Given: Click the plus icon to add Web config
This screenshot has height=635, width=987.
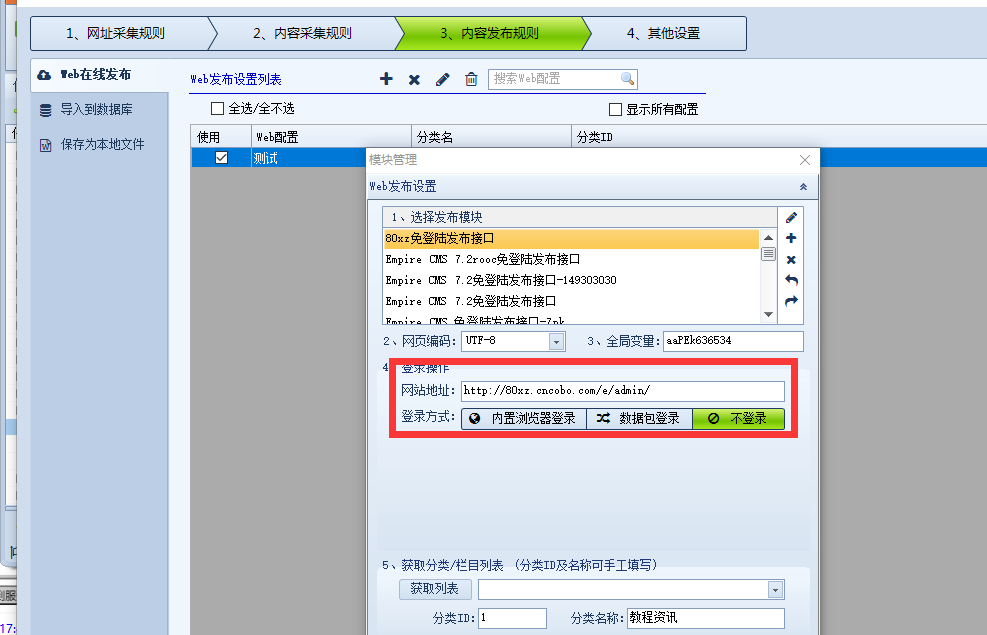Looking at the screenshot, I should point(386,79).
